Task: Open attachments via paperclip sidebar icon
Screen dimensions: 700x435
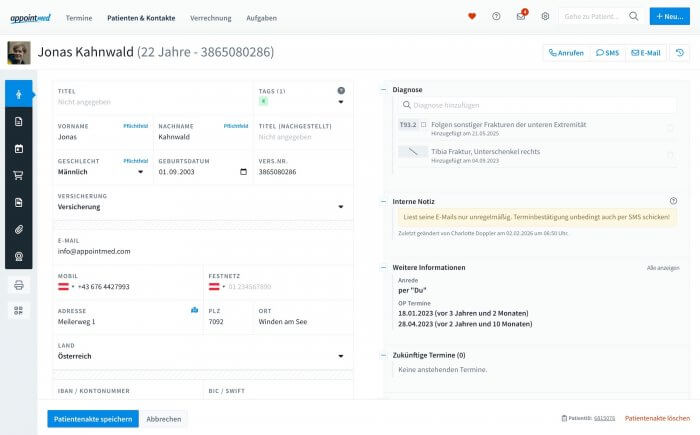Action: pyautogui.click(x=18, y=230)
